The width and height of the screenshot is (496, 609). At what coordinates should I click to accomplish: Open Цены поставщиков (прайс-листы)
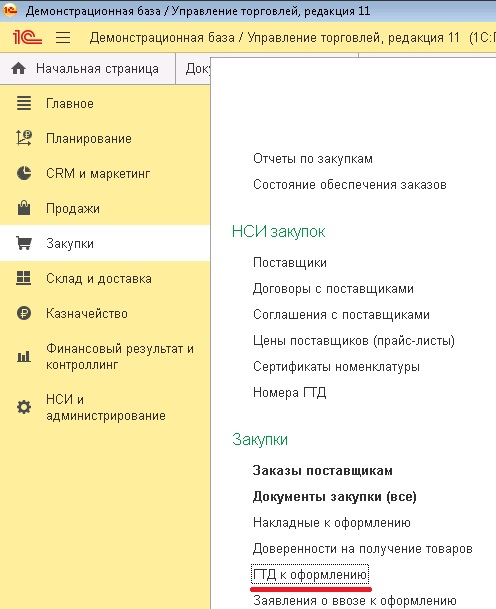(353, 341)
